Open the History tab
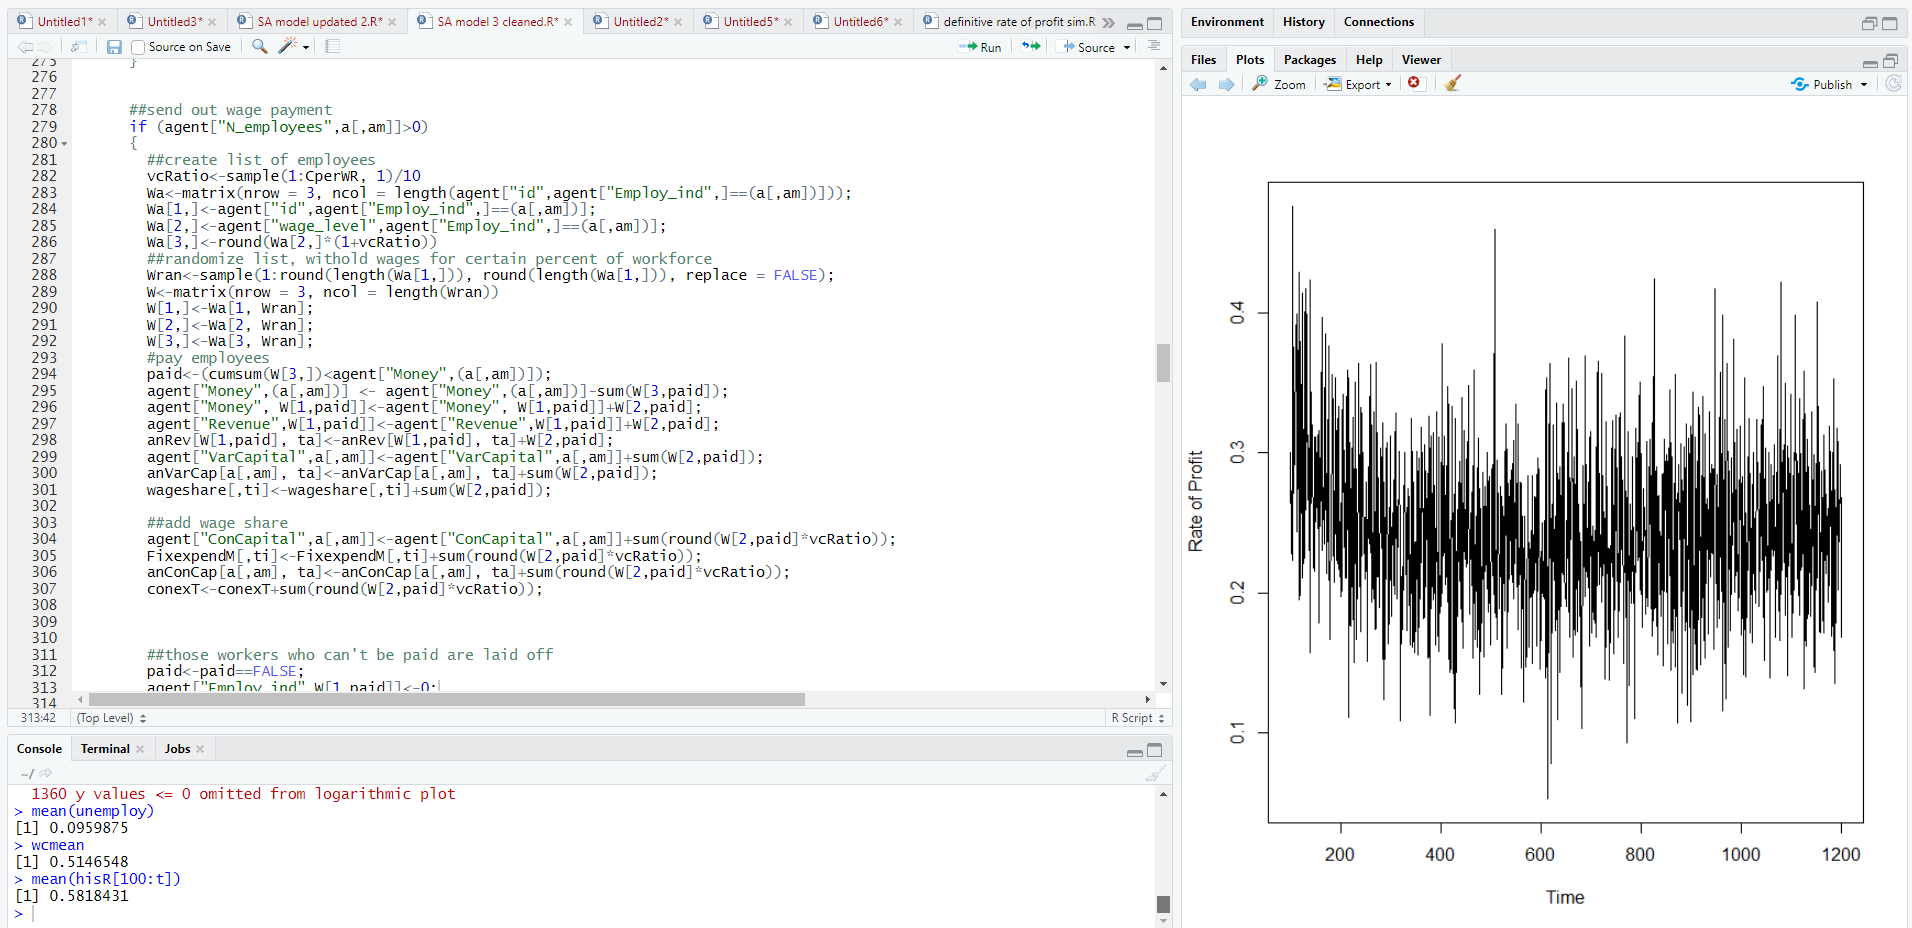 [x=1304, y=22]
